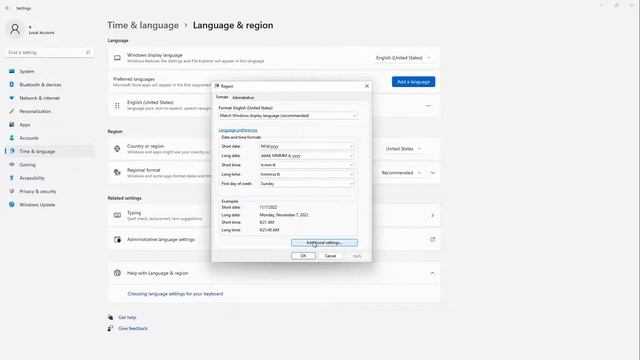Open the Long date format dropdown
The width and height of the screenshot is (640, 360).
tap(307, 156)
